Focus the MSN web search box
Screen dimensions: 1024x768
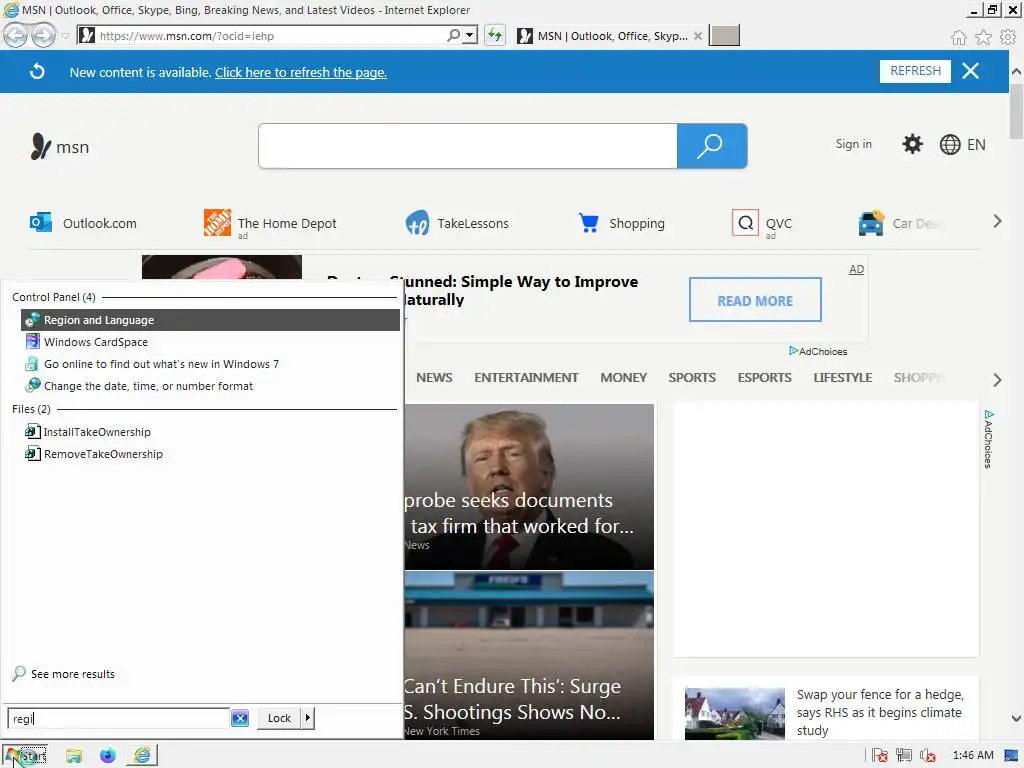click(468, 146)
